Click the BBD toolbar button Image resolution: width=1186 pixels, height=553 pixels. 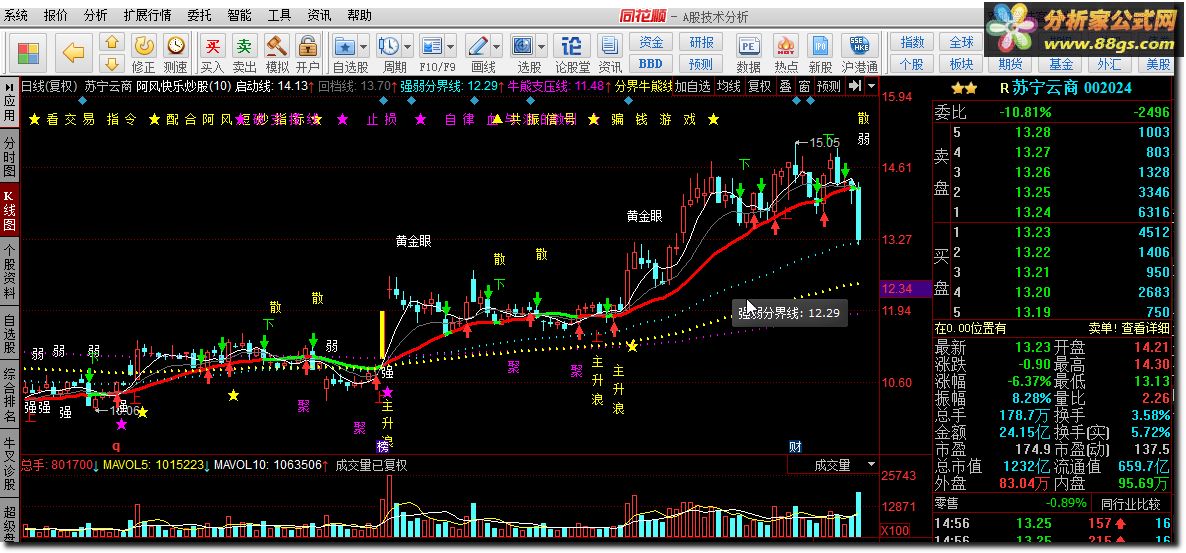pos(650,64)
